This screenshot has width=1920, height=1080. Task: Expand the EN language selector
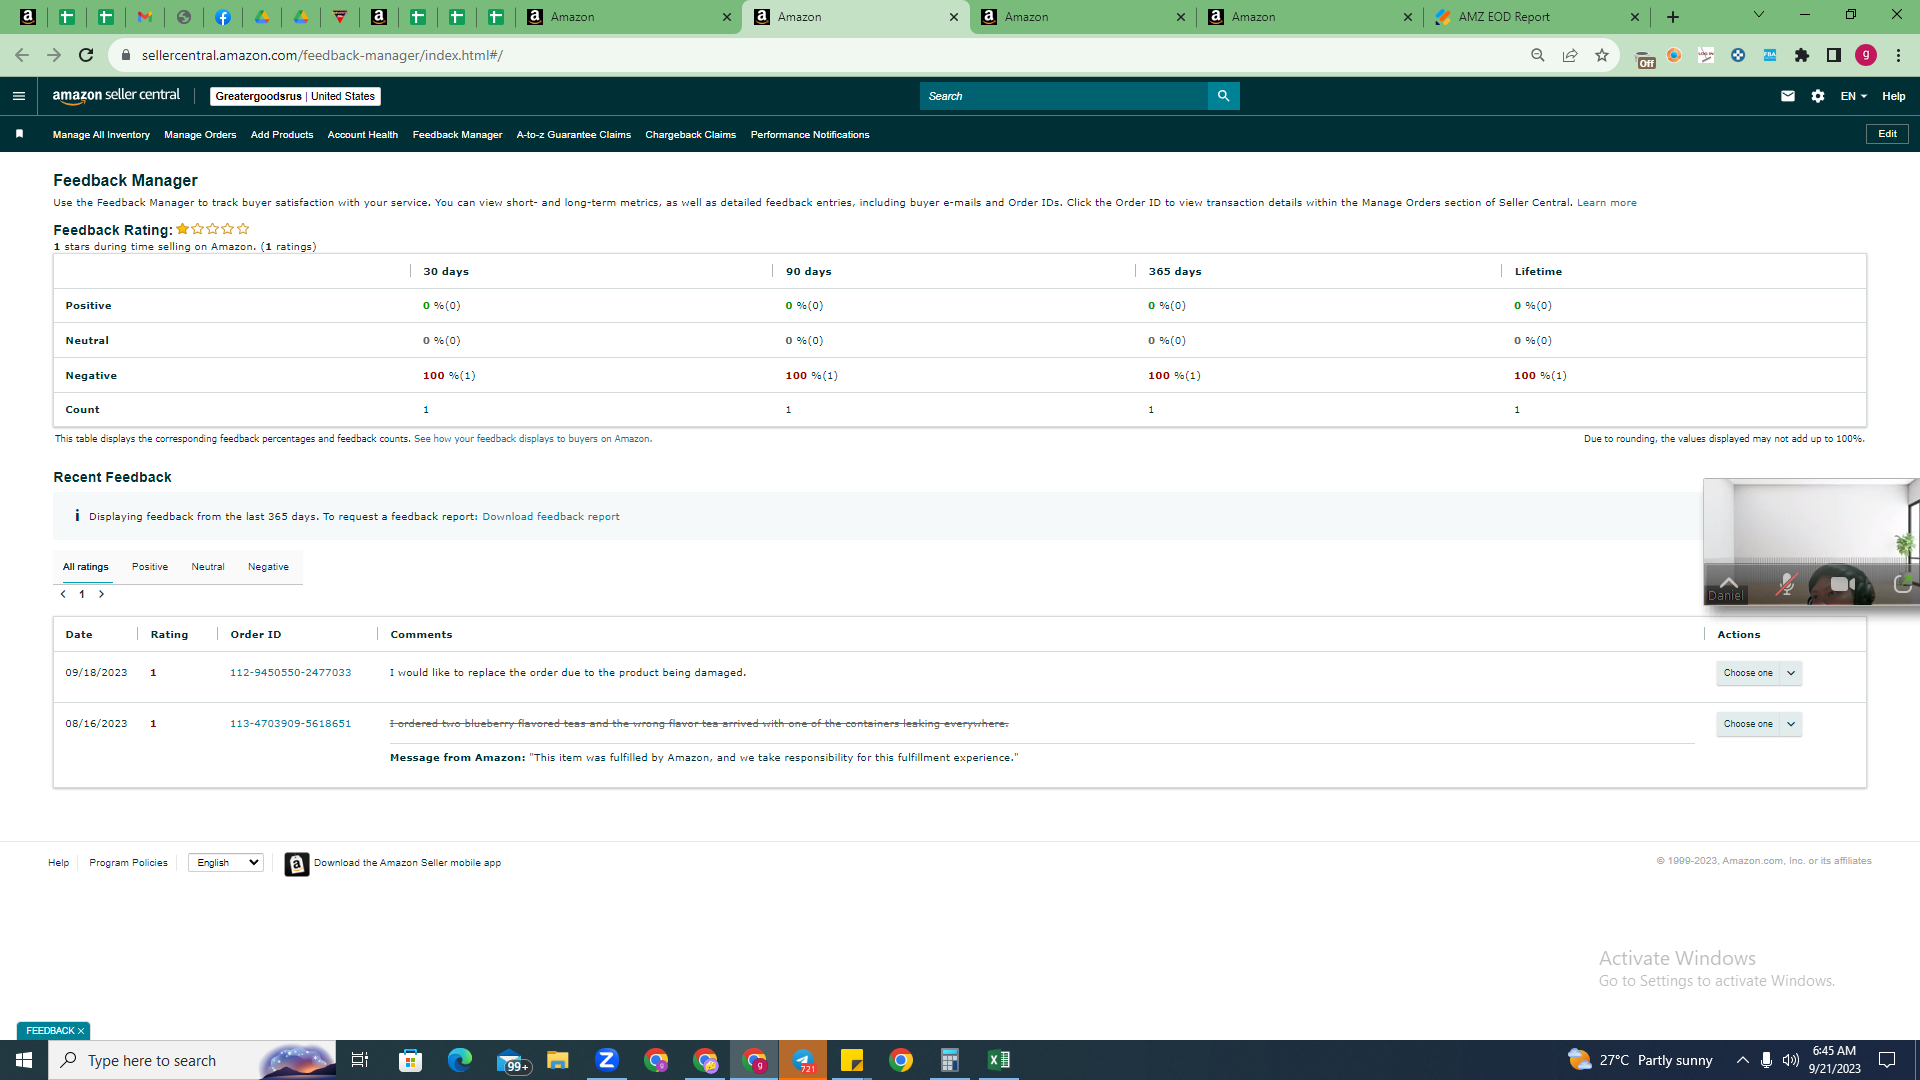(1853, 96)
